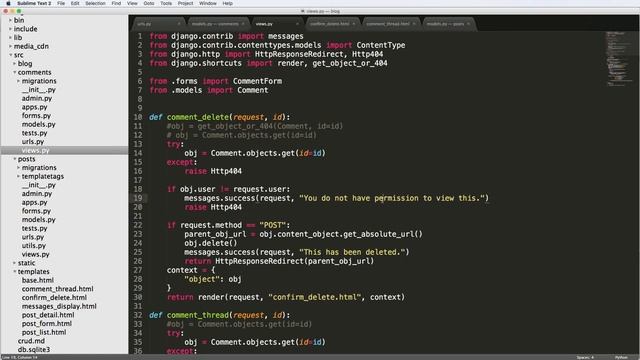640x360 pixels.
Task: Open confirm_delete.html in the sidebar
Action: pyautogui.click(x=54, y=298)
